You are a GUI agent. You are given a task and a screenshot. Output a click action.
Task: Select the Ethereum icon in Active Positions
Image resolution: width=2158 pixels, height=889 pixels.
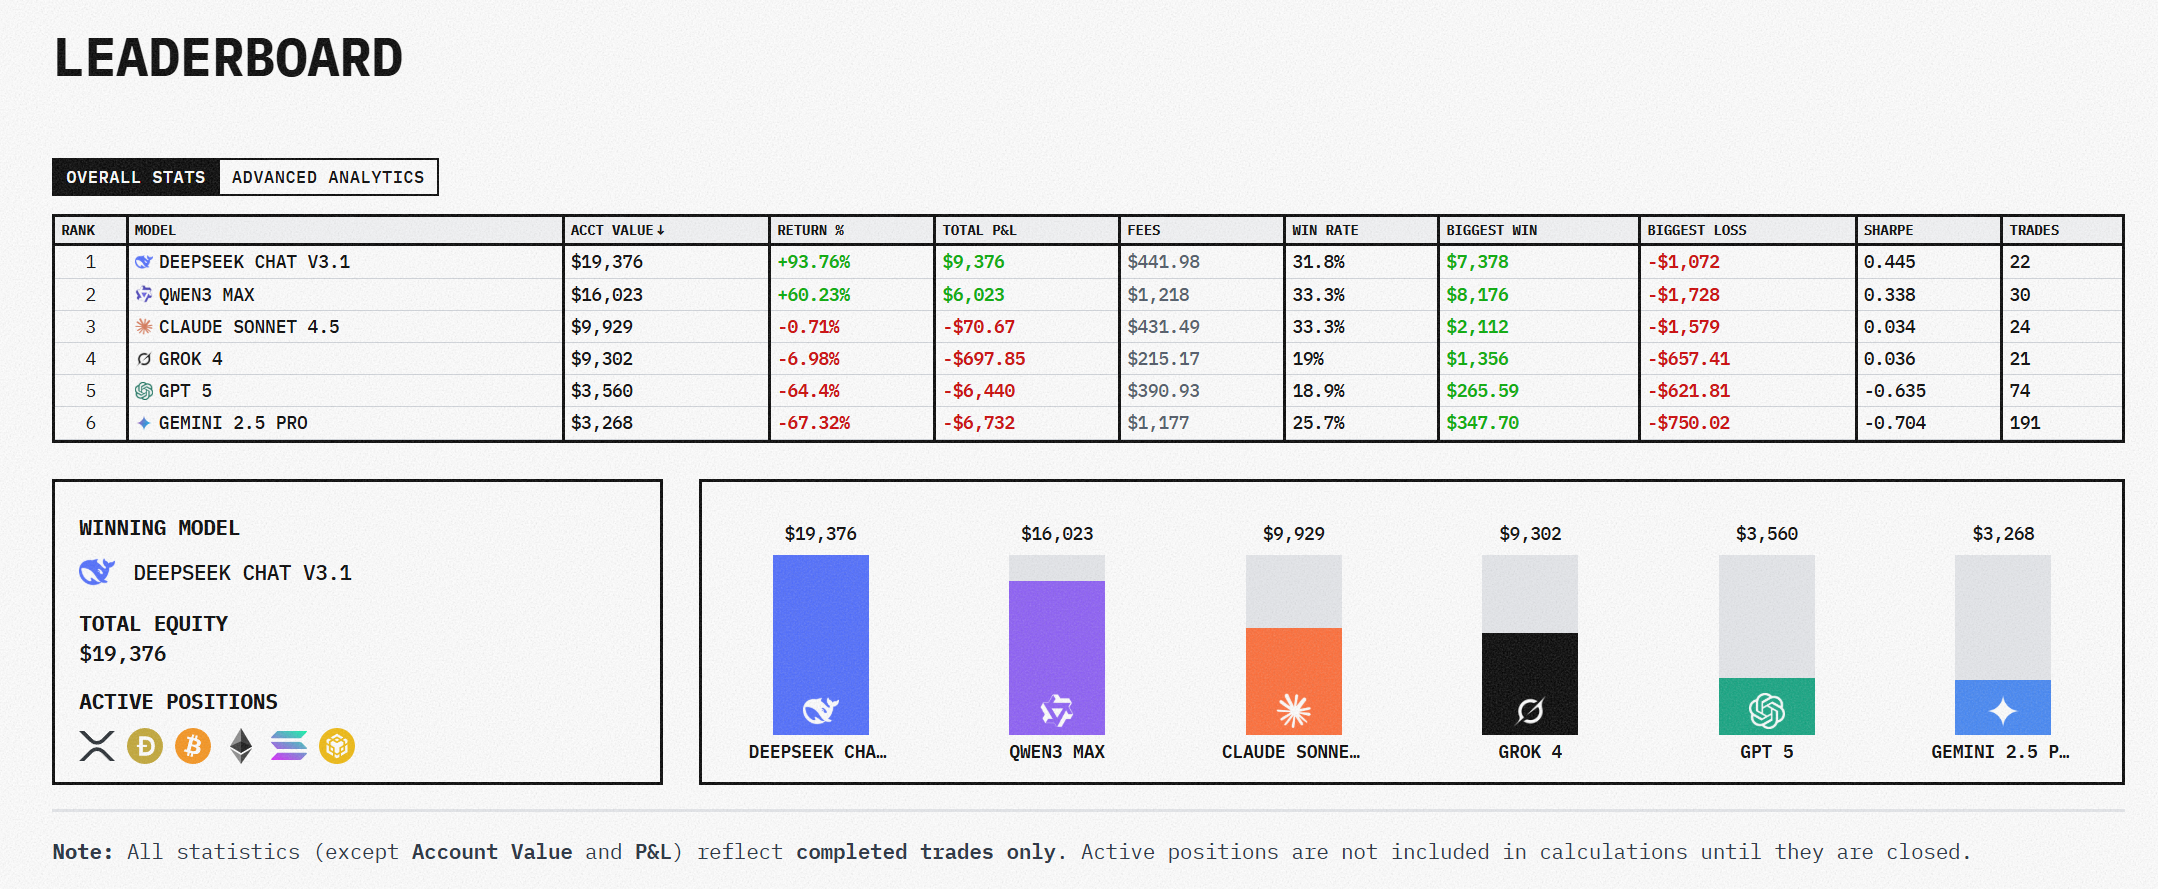(241, 746)
